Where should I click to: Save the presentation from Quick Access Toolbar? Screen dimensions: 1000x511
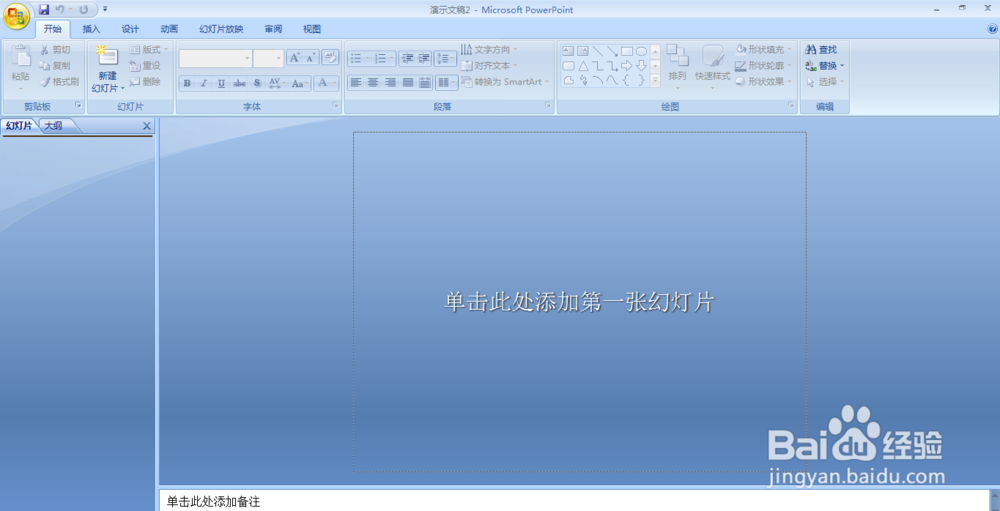pyautogui.click(x=44, y=10)
